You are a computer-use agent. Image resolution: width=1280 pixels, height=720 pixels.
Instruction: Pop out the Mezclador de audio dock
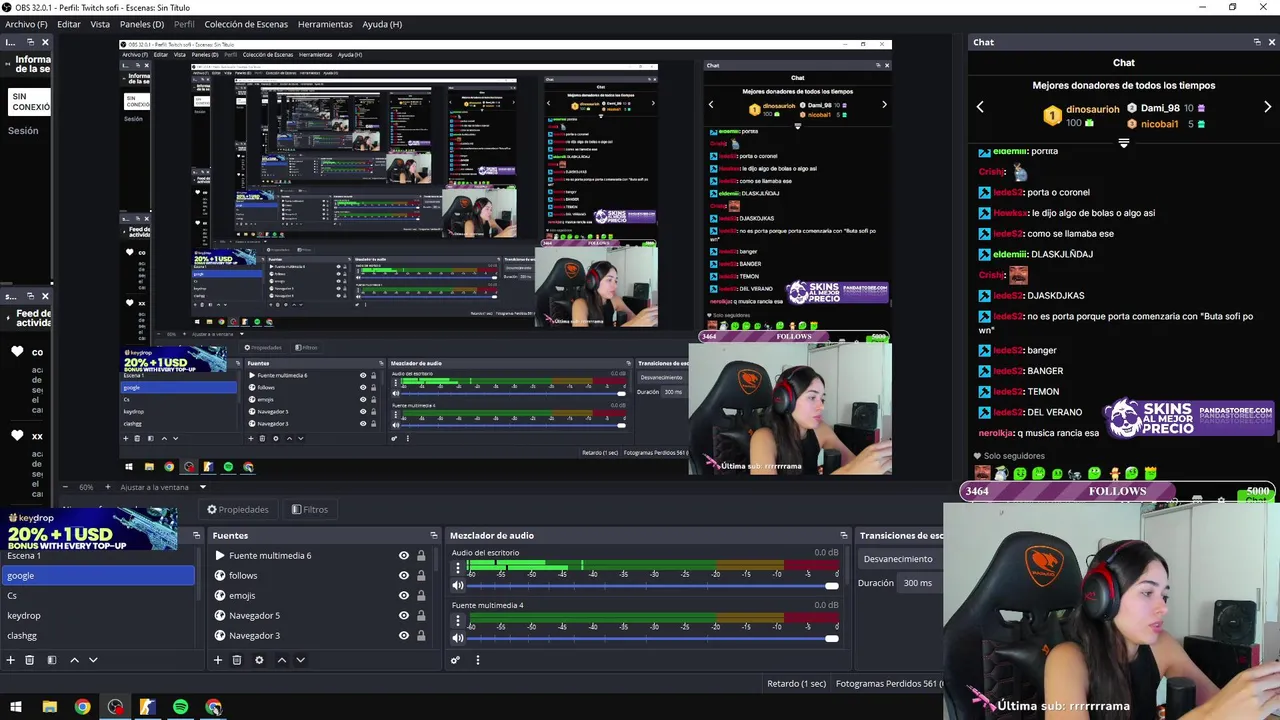[x=843, y=535]
